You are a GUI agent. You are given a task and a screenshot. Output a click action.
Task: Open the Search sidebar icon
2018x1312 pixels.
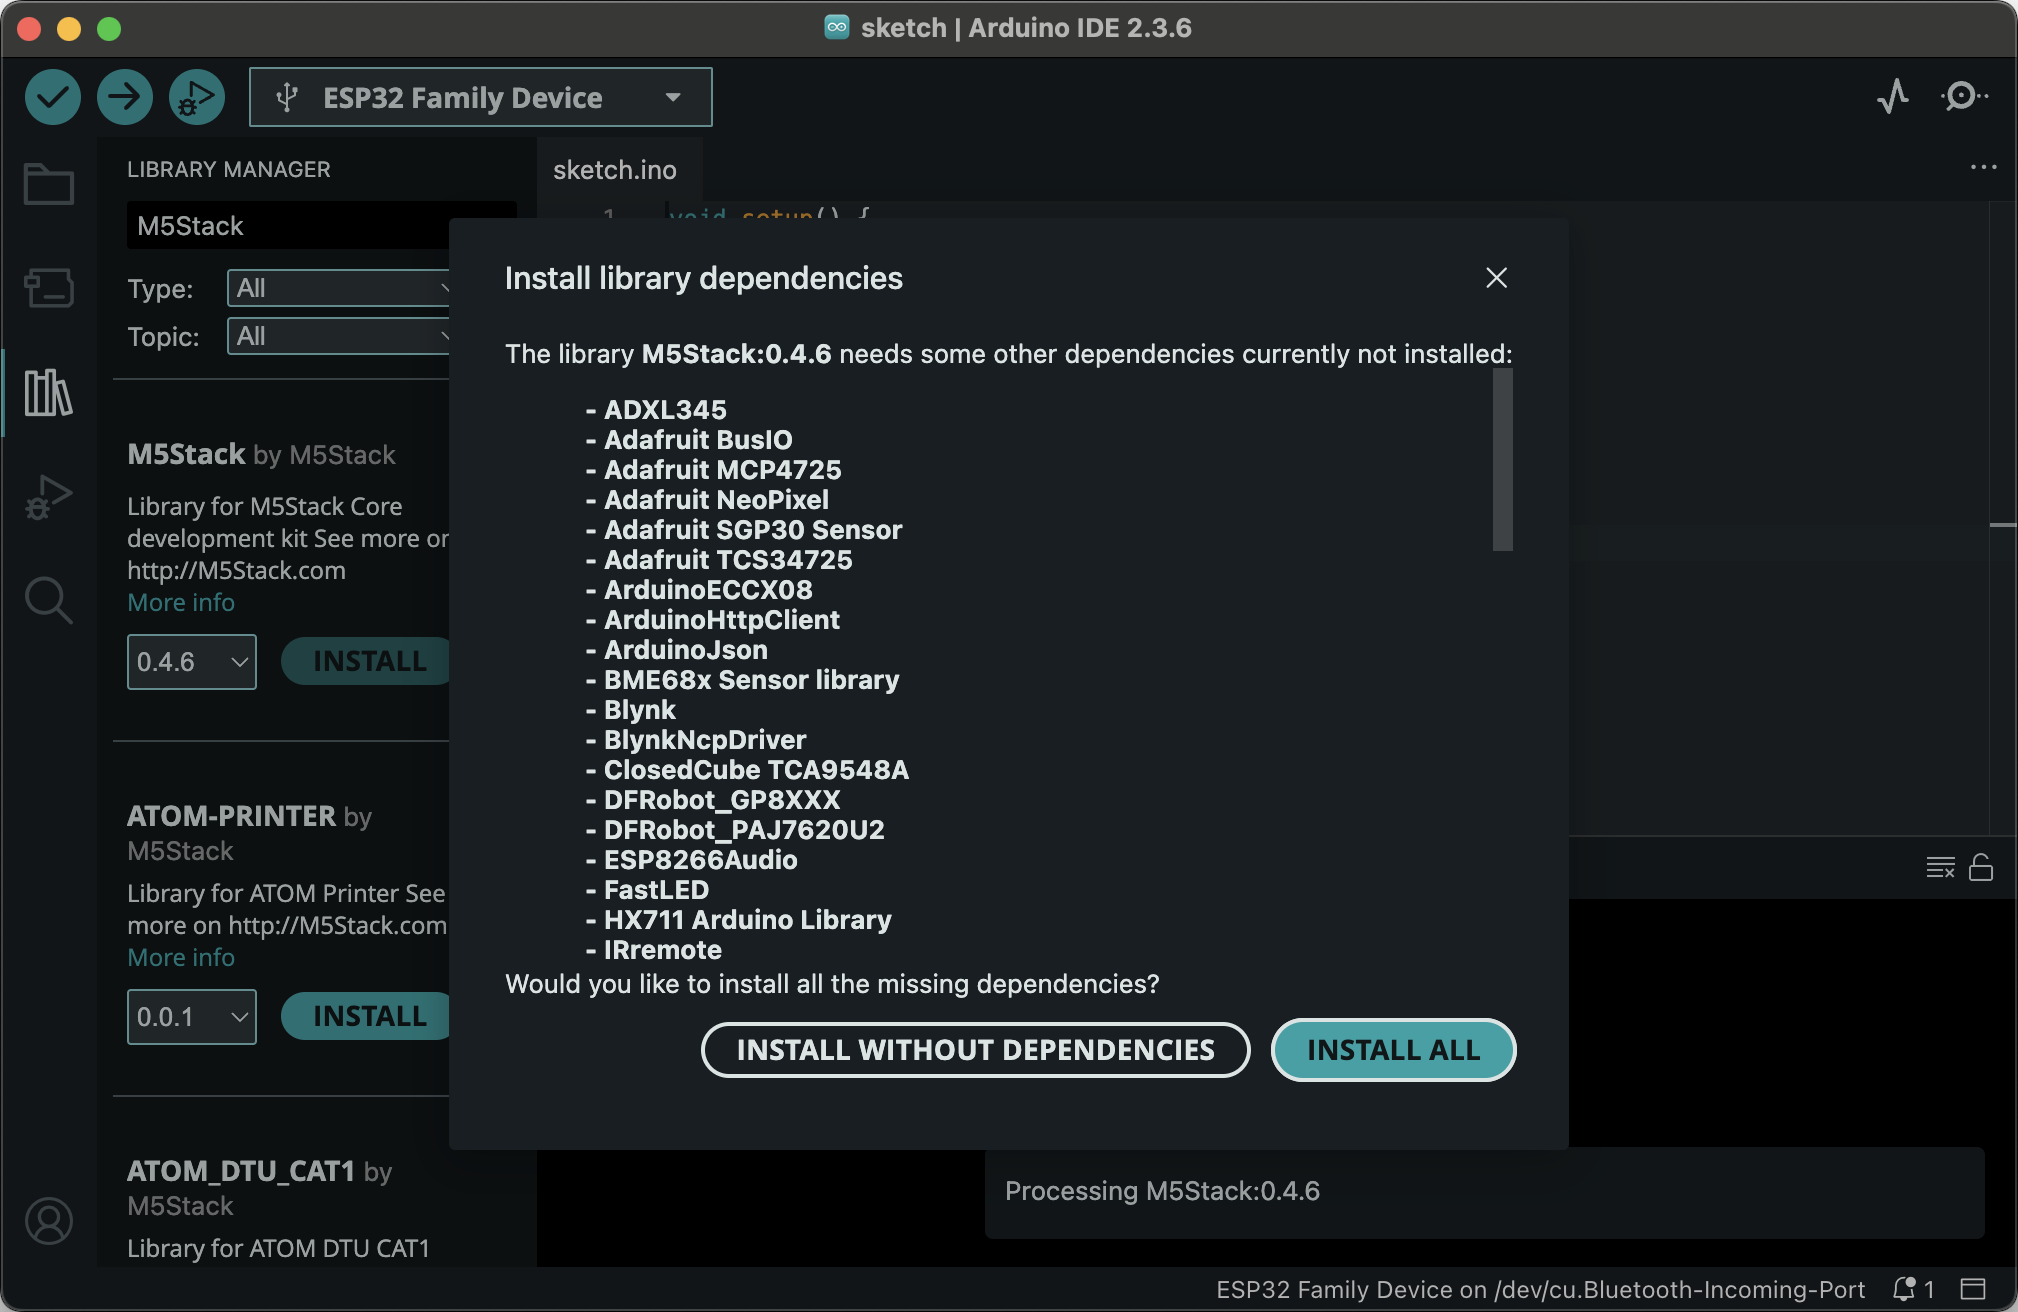click(x=48, y=600)
